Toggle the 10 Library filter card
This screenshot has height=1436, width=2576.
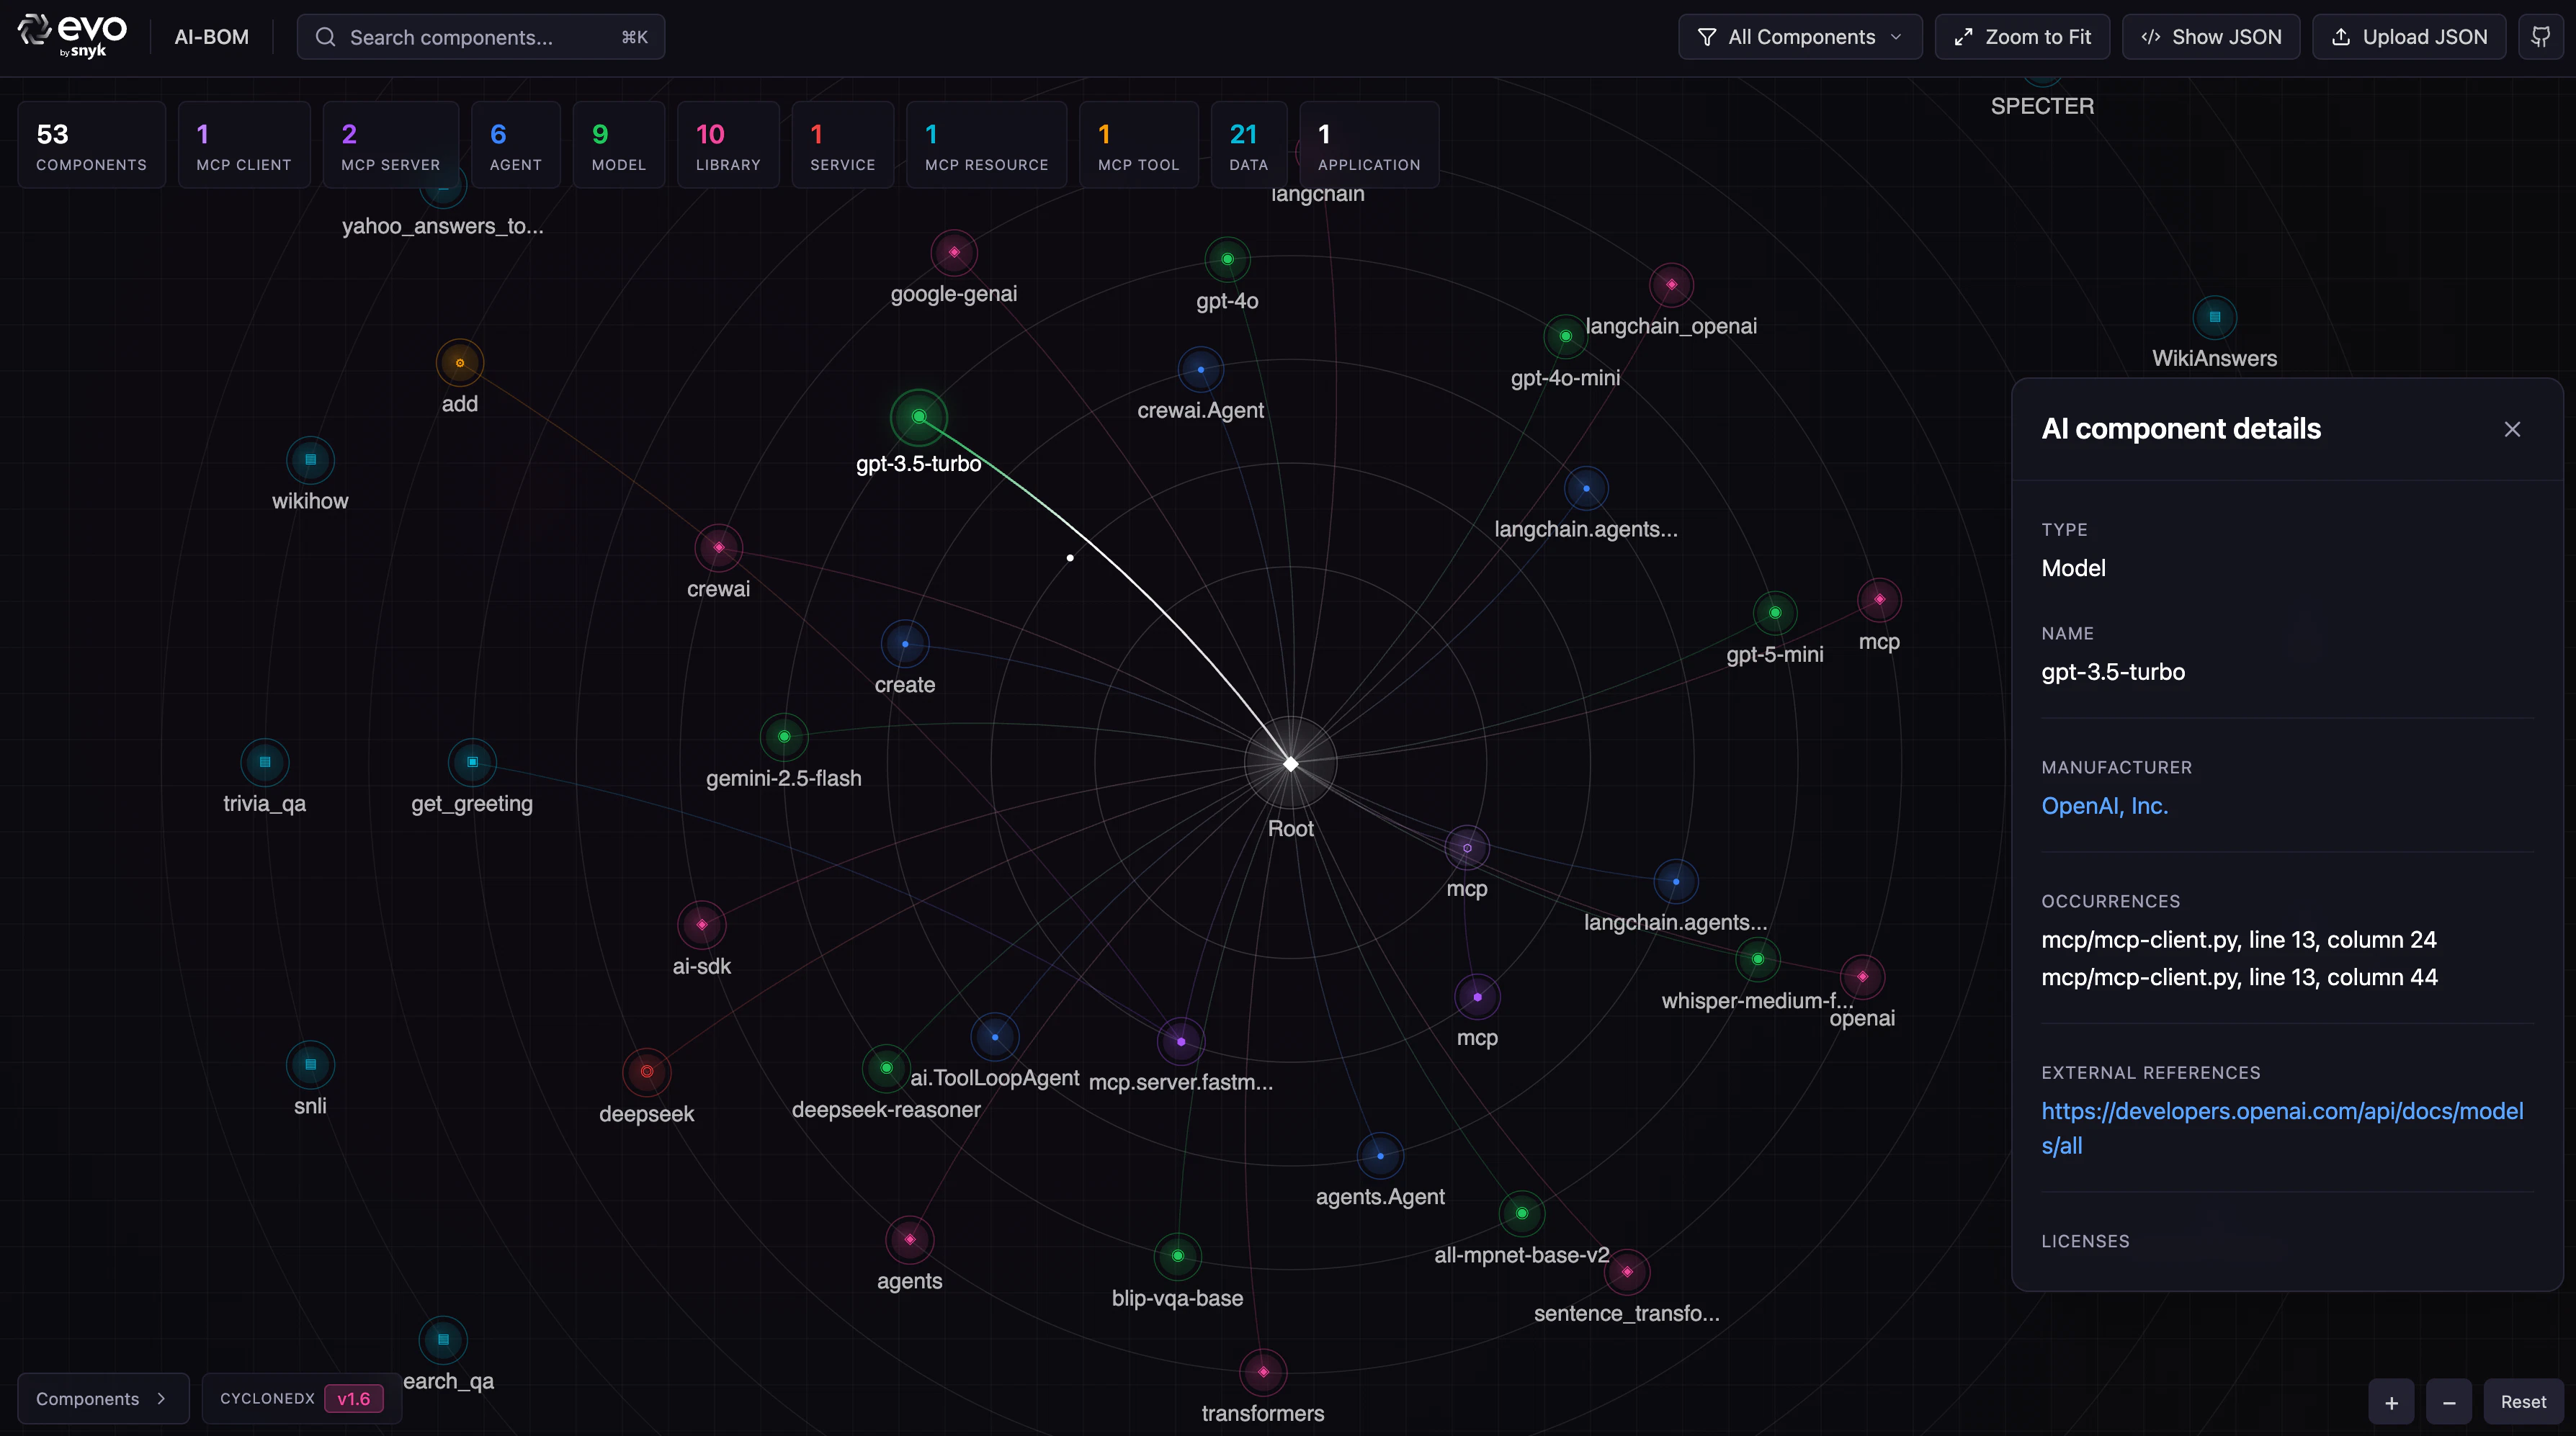[x=728, y=145]
